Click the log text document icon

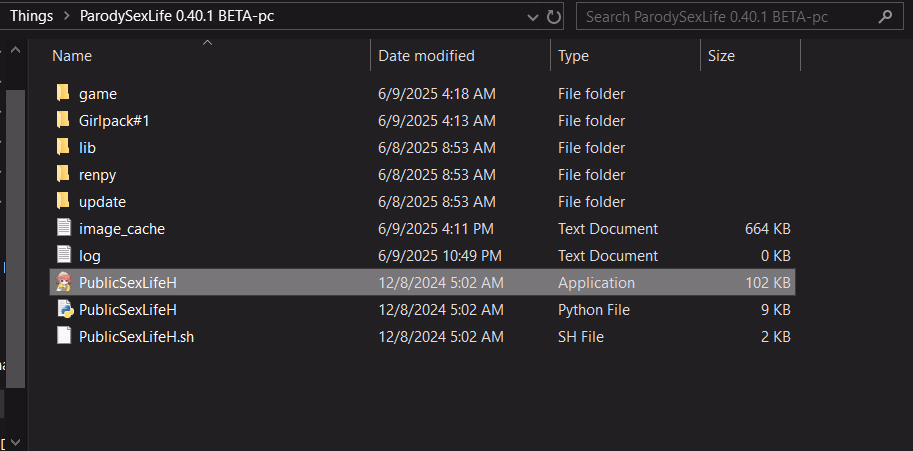tap(63, 255)
